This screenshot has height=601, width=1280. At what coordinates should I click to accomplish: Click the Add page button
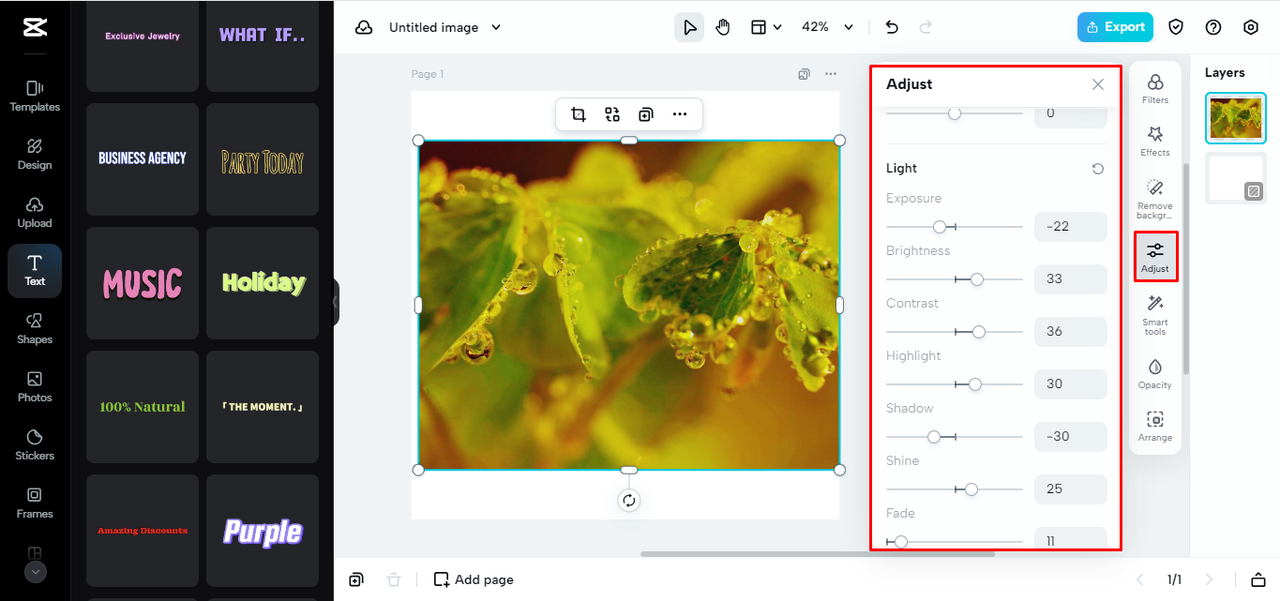pyautogui.click(x=473, y=580)
